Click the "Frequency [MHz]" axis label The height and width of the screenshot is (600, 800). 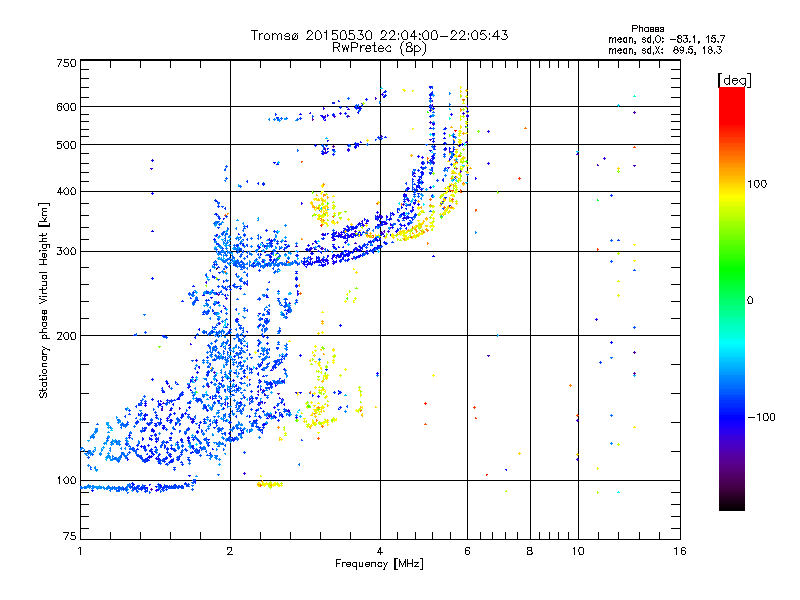coord(379,564)
